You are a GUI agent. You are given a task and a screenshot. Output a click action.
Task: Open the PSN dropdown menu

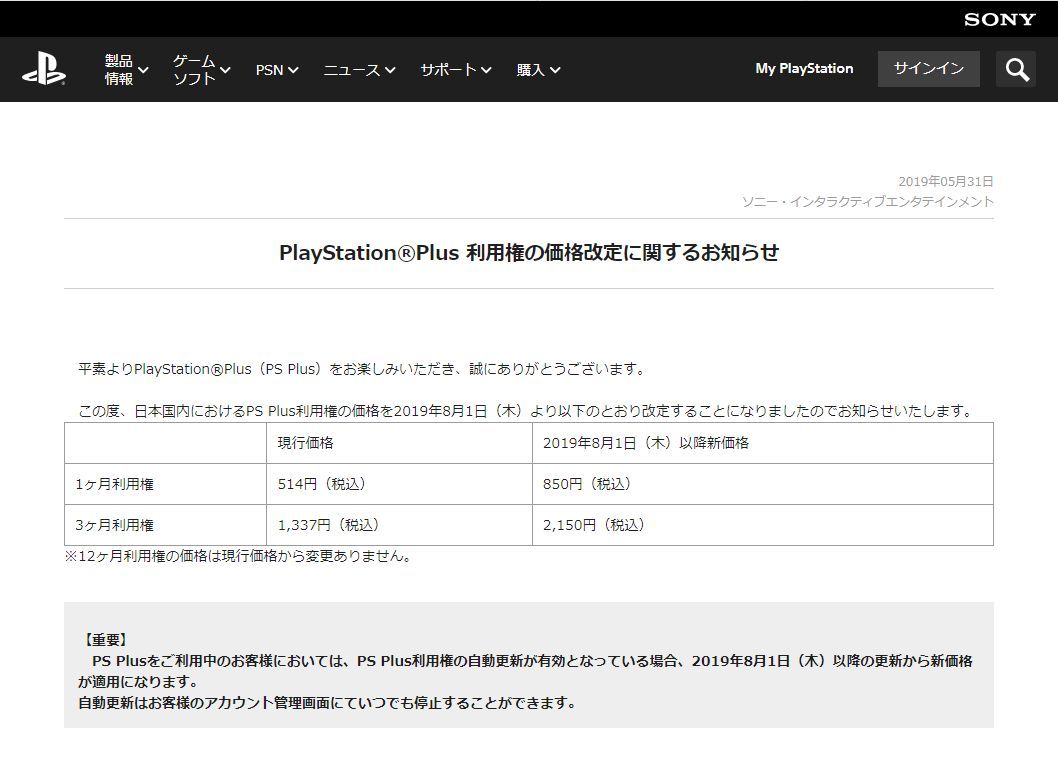click(277, 70)
